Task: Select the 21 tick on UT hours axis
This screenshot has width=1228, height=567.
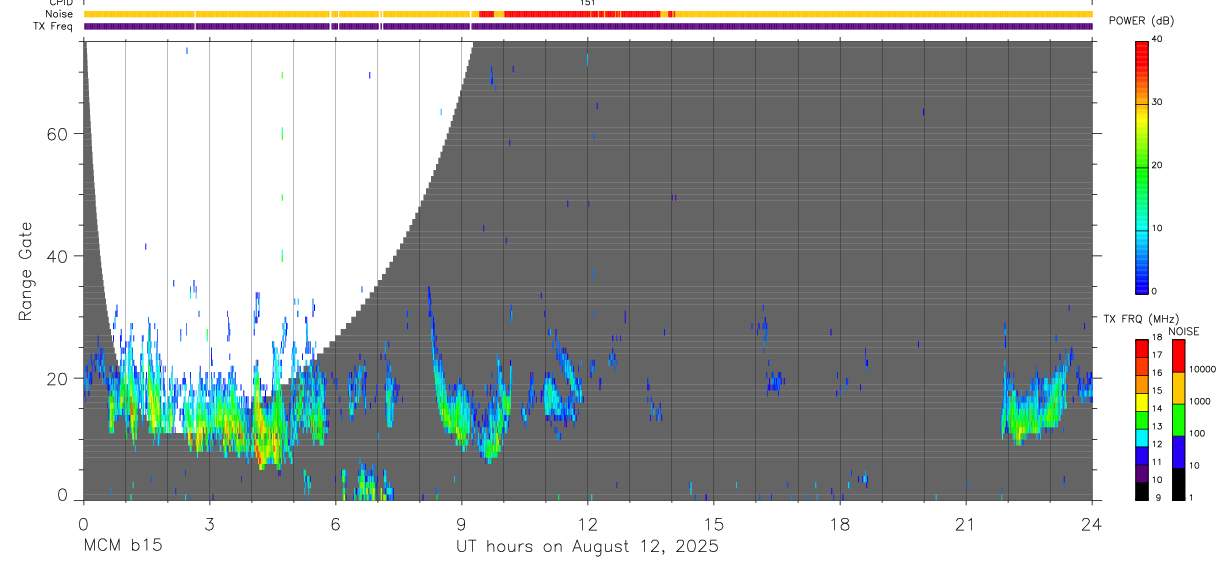Action: point(966,524)
